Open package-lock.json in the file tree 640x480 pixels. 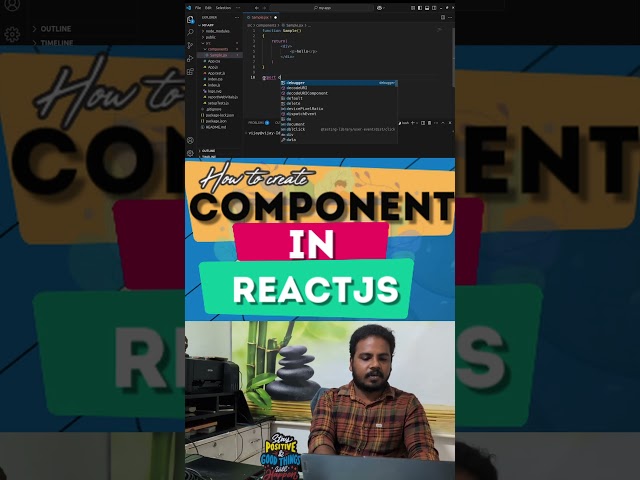click(220, 115)
